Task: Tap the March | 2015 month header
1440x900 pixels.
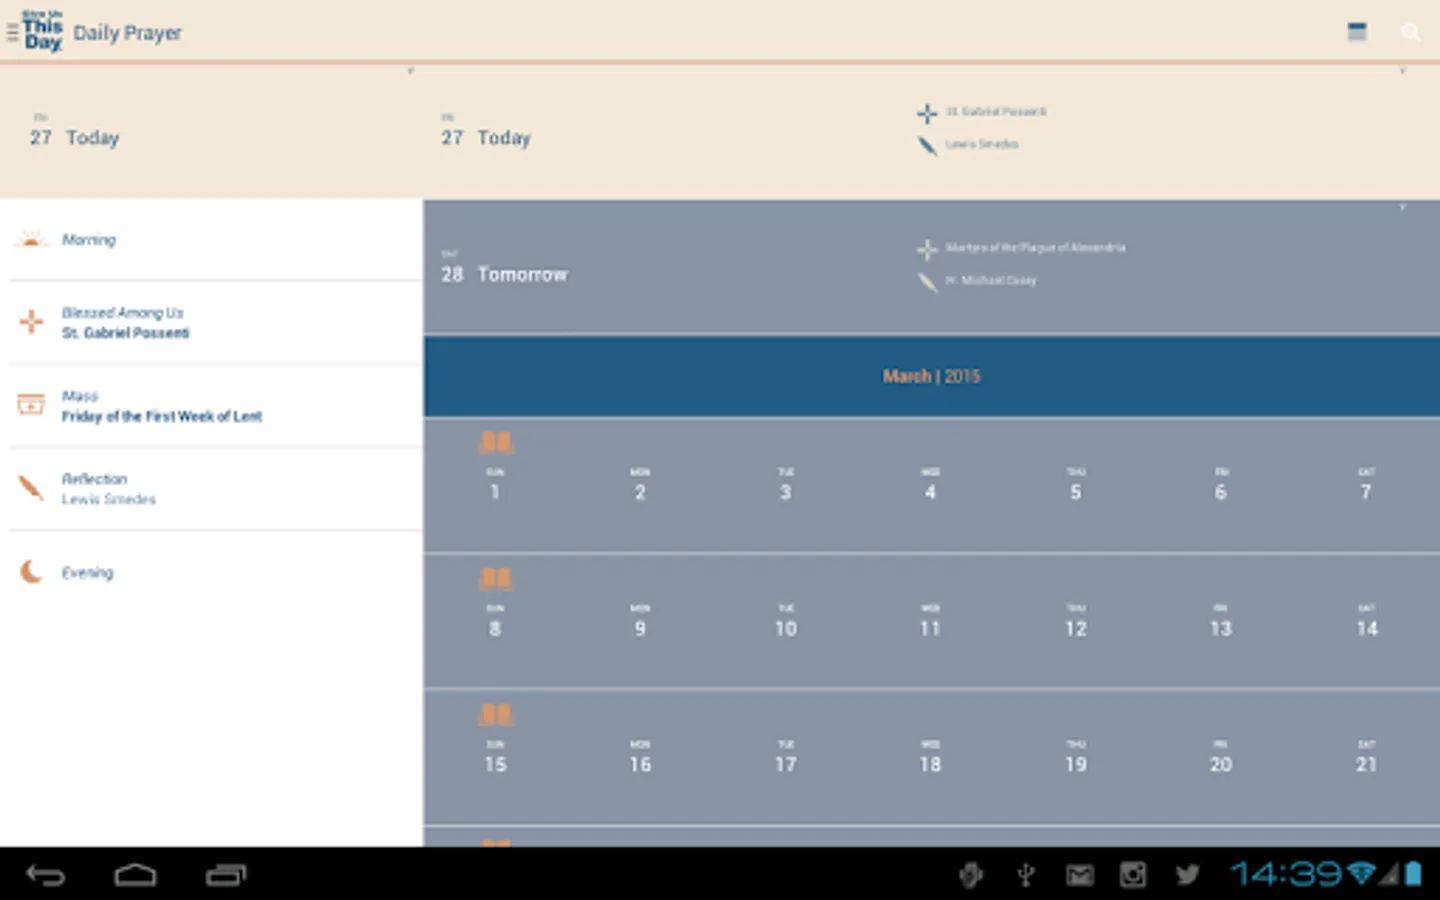Action: pyautogui.click(x=932, y=376)
